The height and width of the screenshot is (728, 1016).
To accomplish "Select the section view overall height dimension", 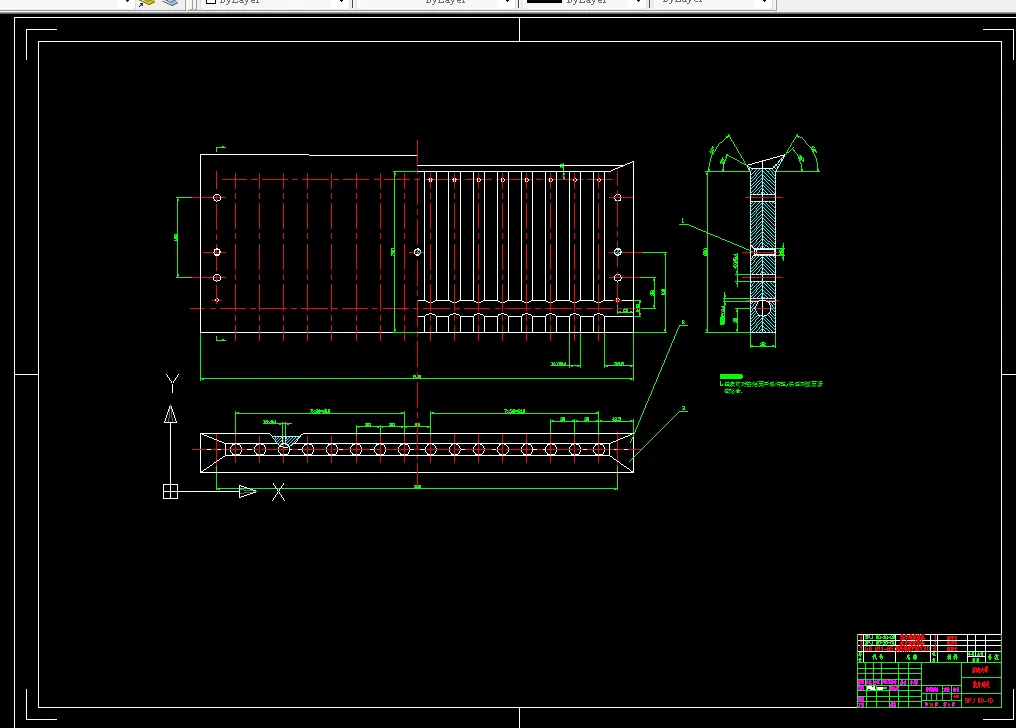I will 706,251.
